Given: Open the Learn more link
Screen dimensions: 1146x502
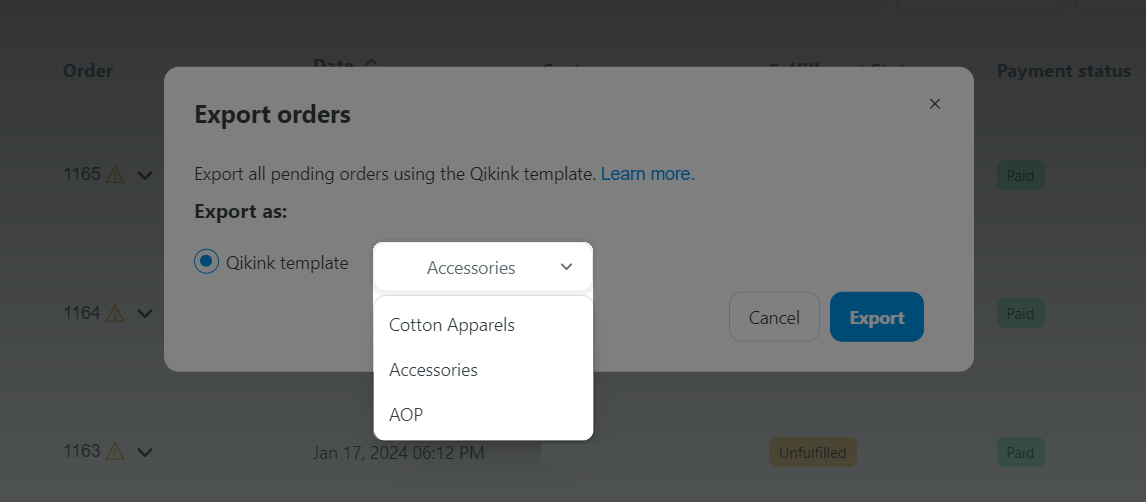Looking at the screenshot, I should 648,174.
